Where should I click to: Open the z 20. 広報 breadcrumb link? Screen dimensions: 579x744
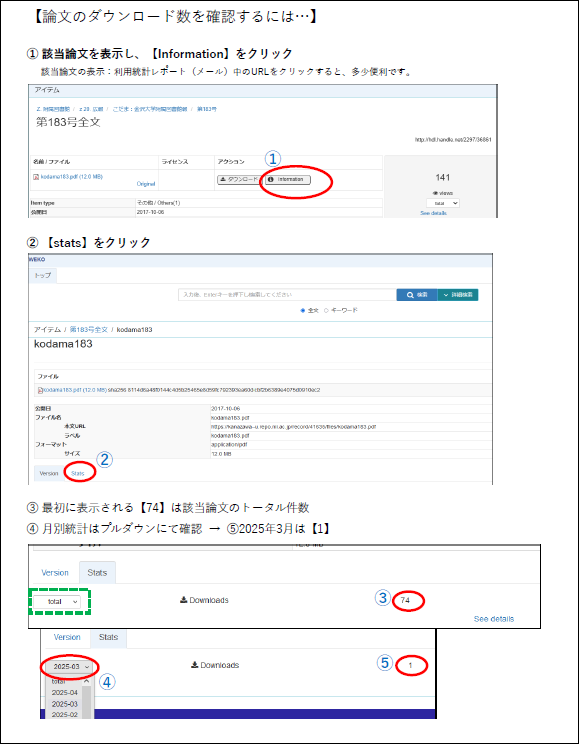click(91, 109)
